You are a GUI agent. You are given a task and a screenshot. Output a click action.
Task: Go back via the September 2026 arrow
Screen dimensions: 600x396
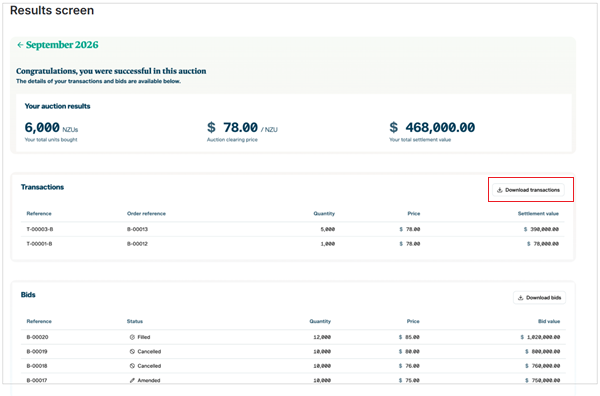click(x=20, y=45)
